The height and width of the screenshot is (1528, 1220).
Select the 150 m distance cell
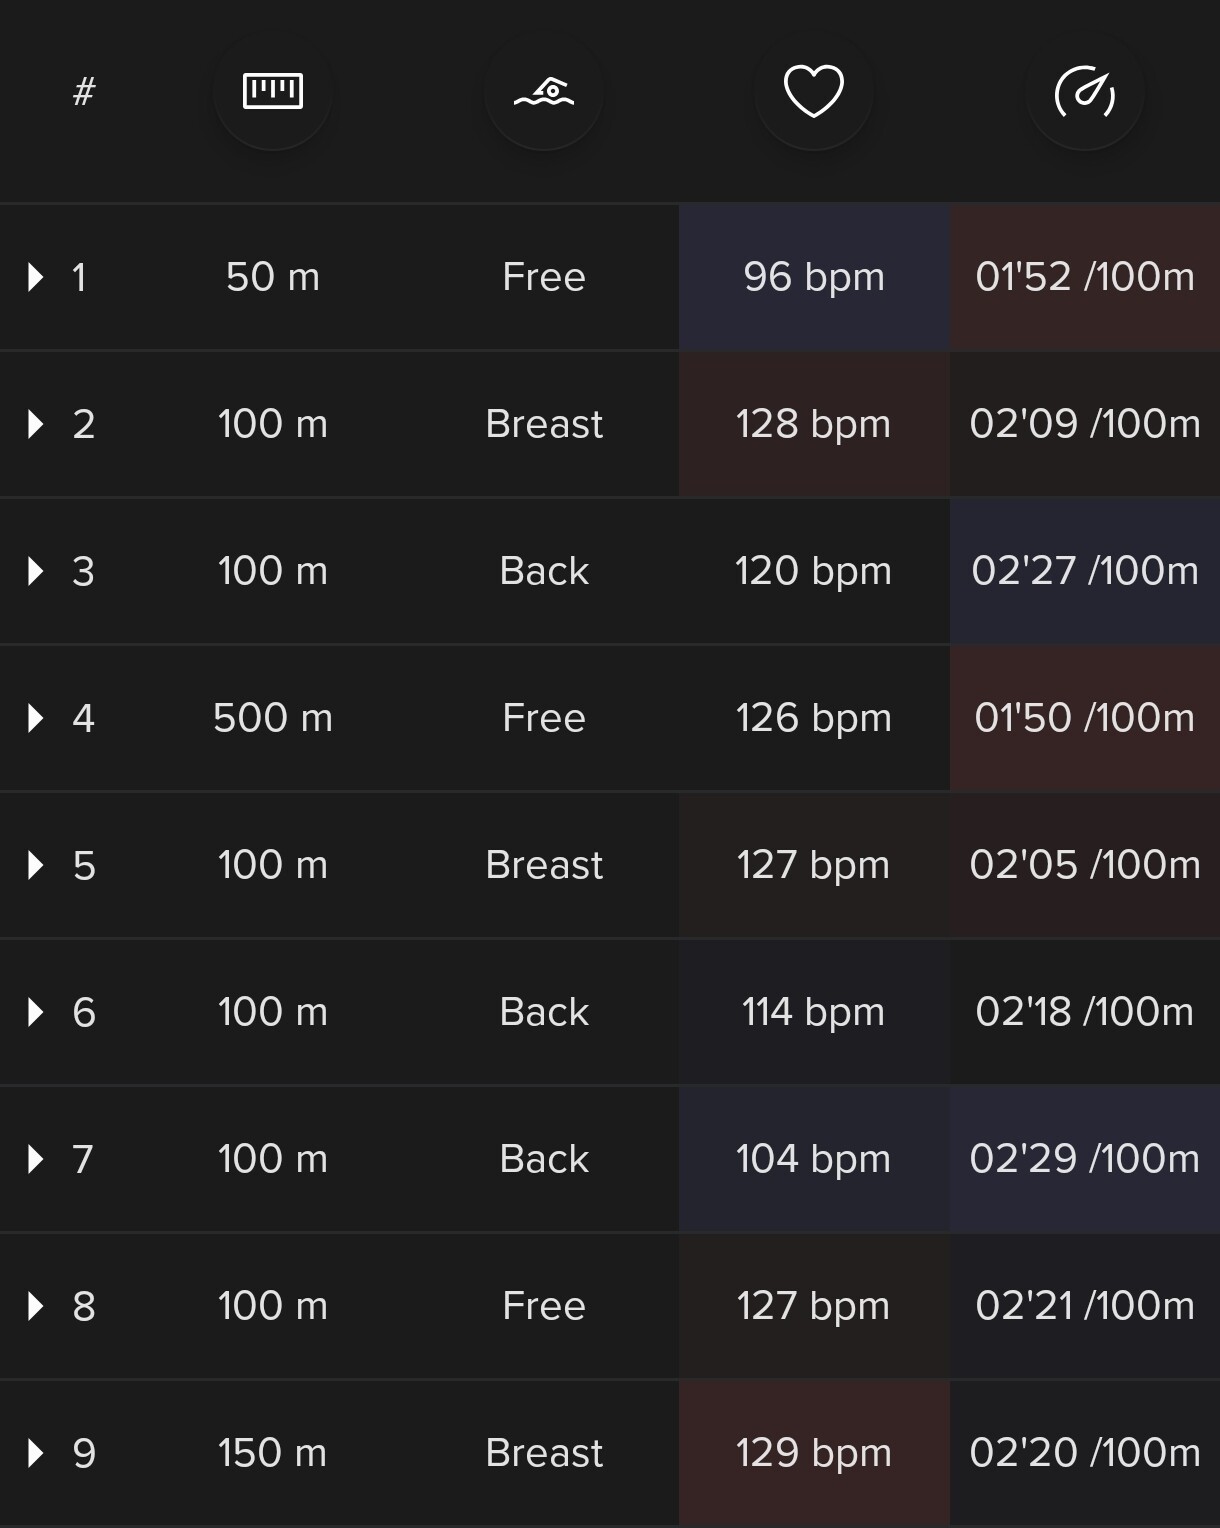pos(273,1453)
